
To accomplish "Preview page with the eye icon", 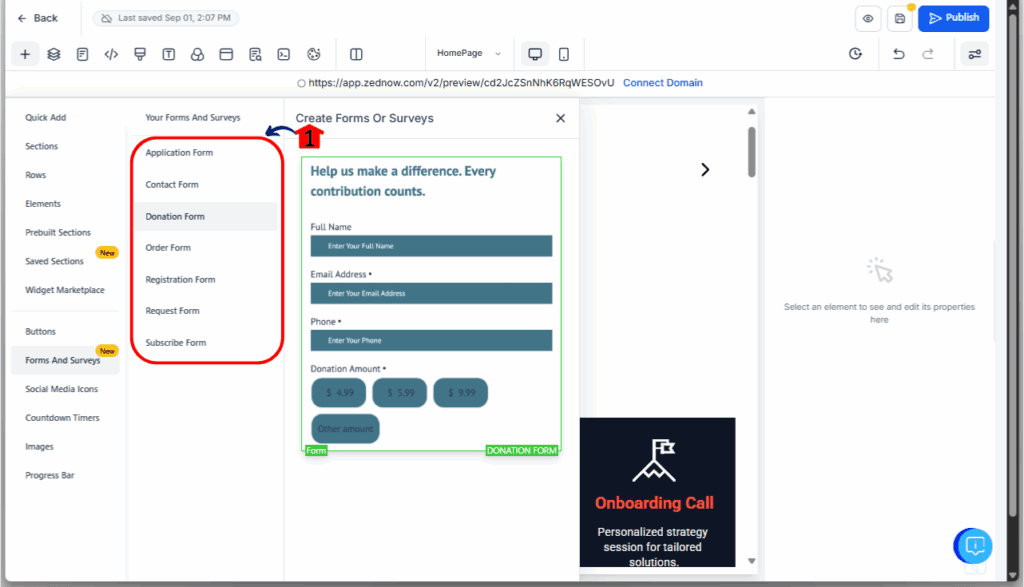I will pyautogui.click(x=868, y=18).
